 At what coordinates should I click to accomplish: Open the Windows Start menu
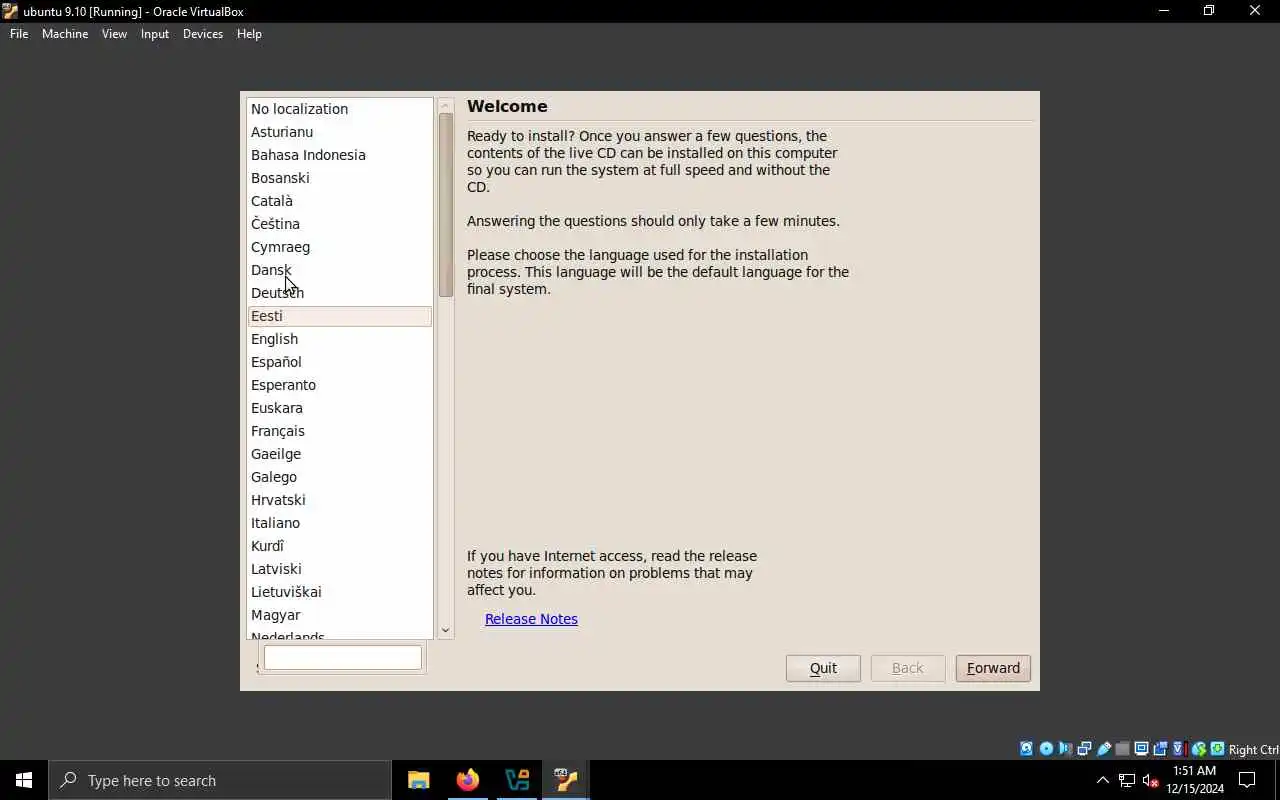[x=24, y=780]
